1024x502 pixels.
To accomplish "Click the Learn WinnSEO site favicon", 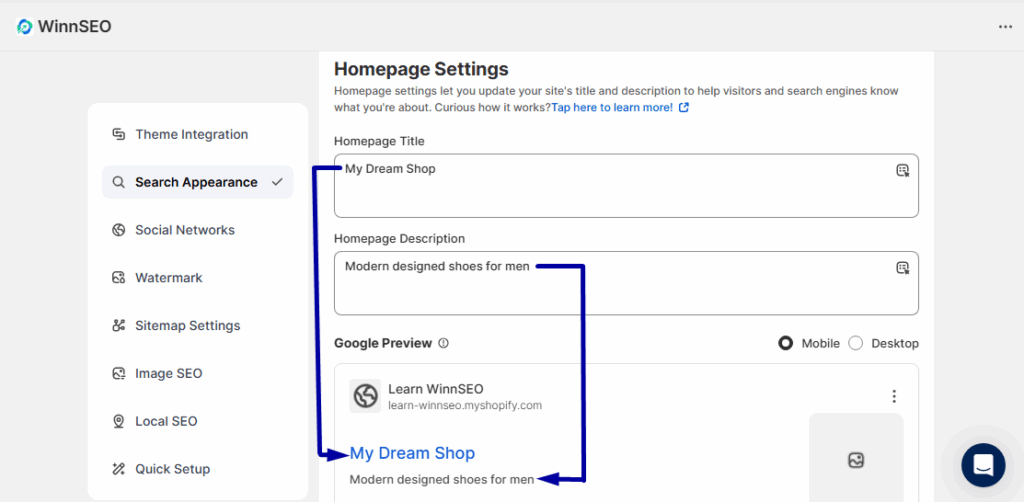I will click(365, 396).
